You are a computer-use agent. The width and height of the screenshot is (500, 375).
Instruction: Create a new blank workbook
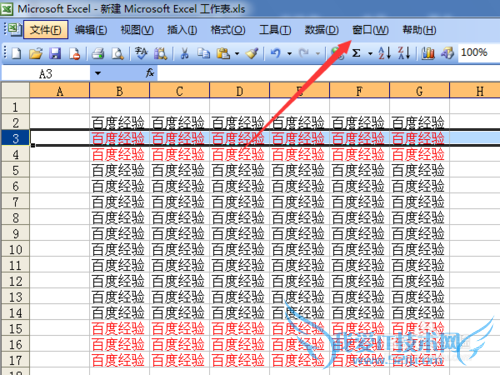(16, 53)
